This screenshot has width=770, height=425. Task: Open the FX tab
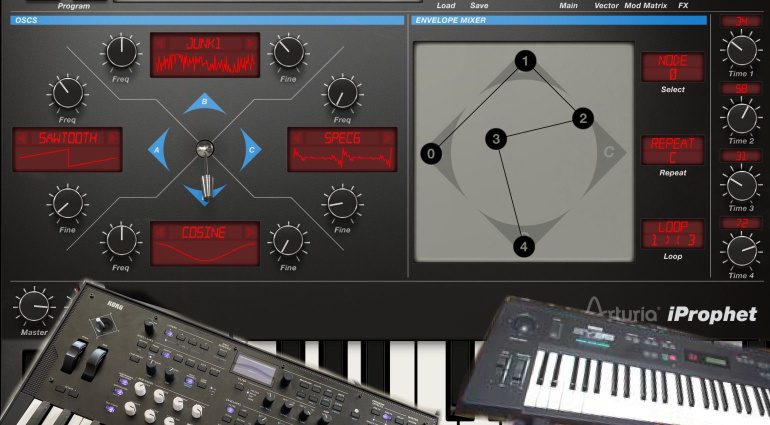click(683, 6)
